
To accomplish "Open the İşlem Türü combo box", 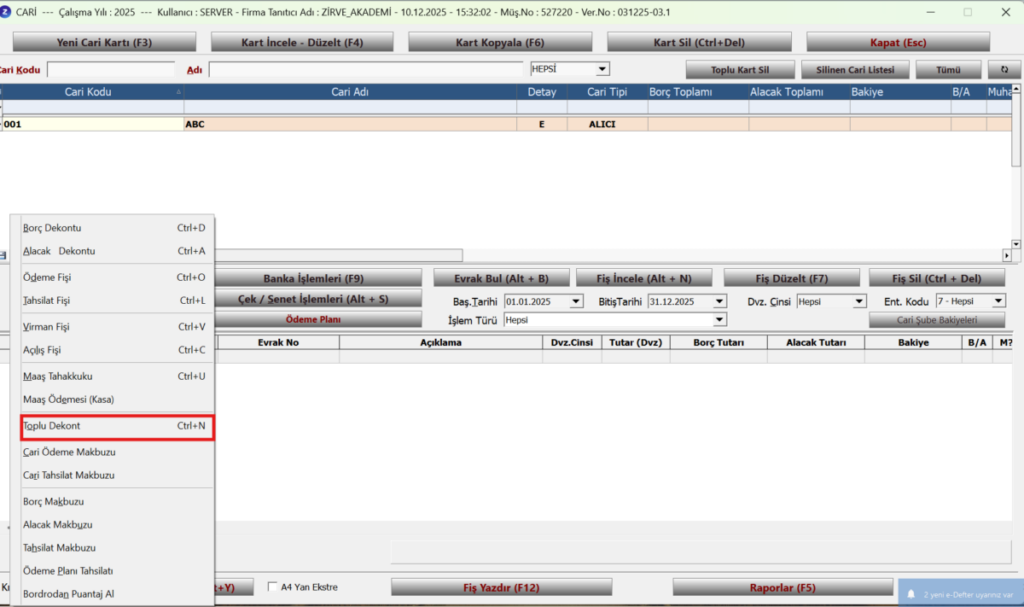I will [719, 320].
